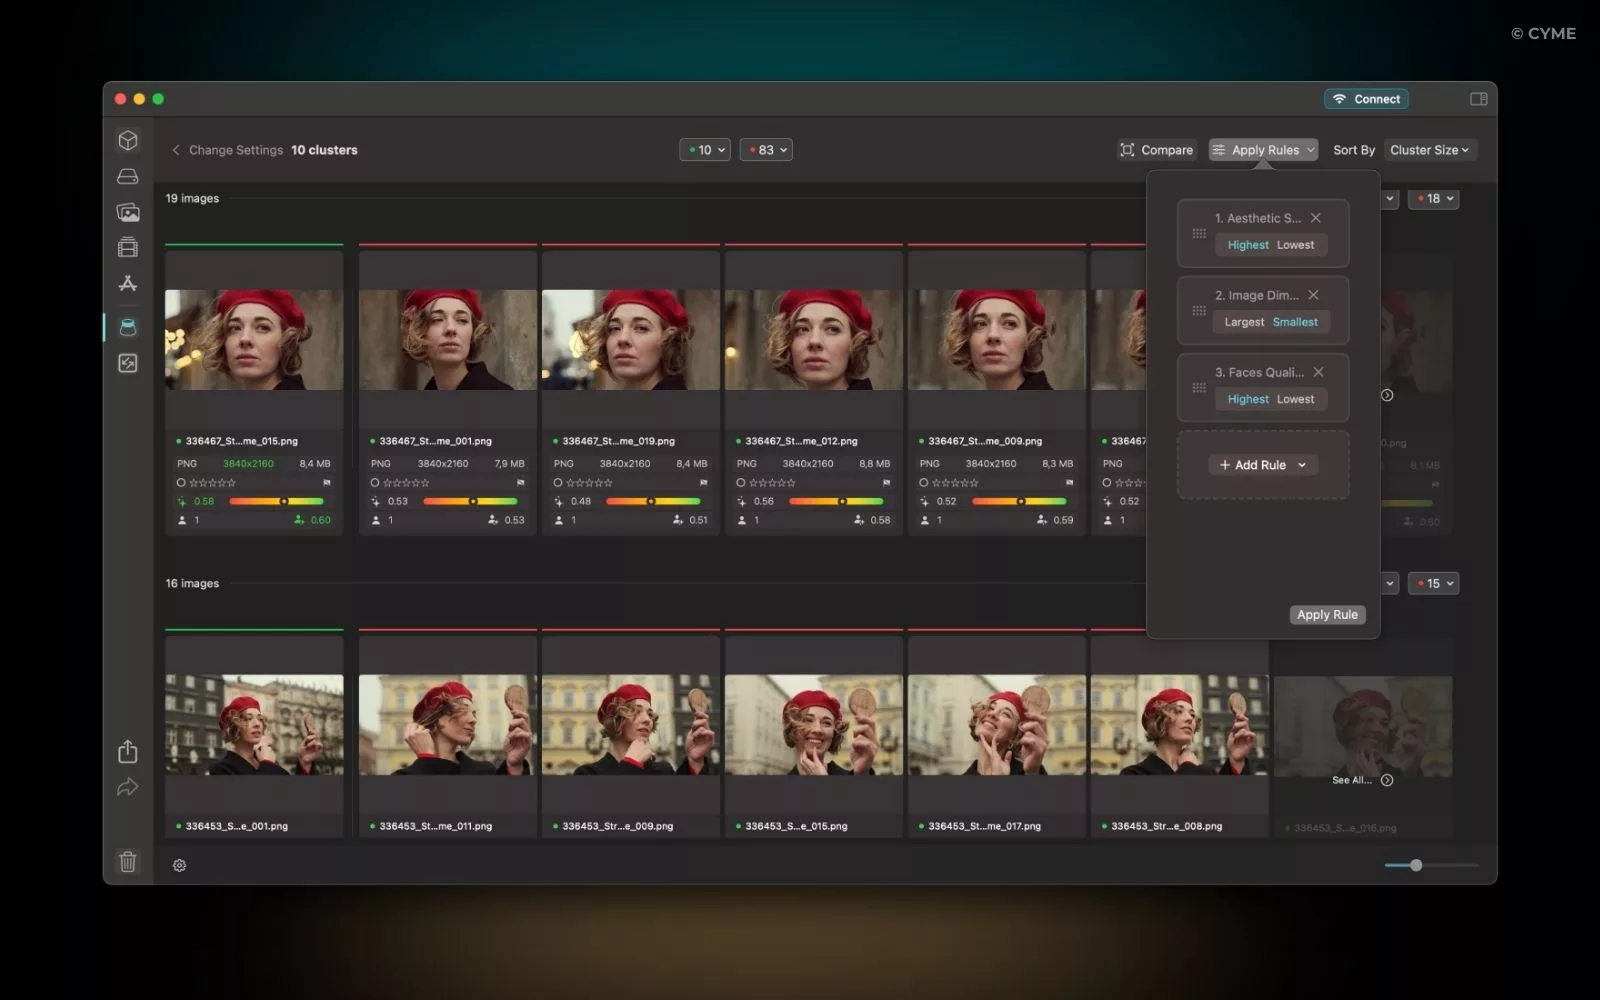Go back using Change Settings arrow
Image resolution: width=1600 pixels, height=1000 pixels.
(x=175, y=149)
